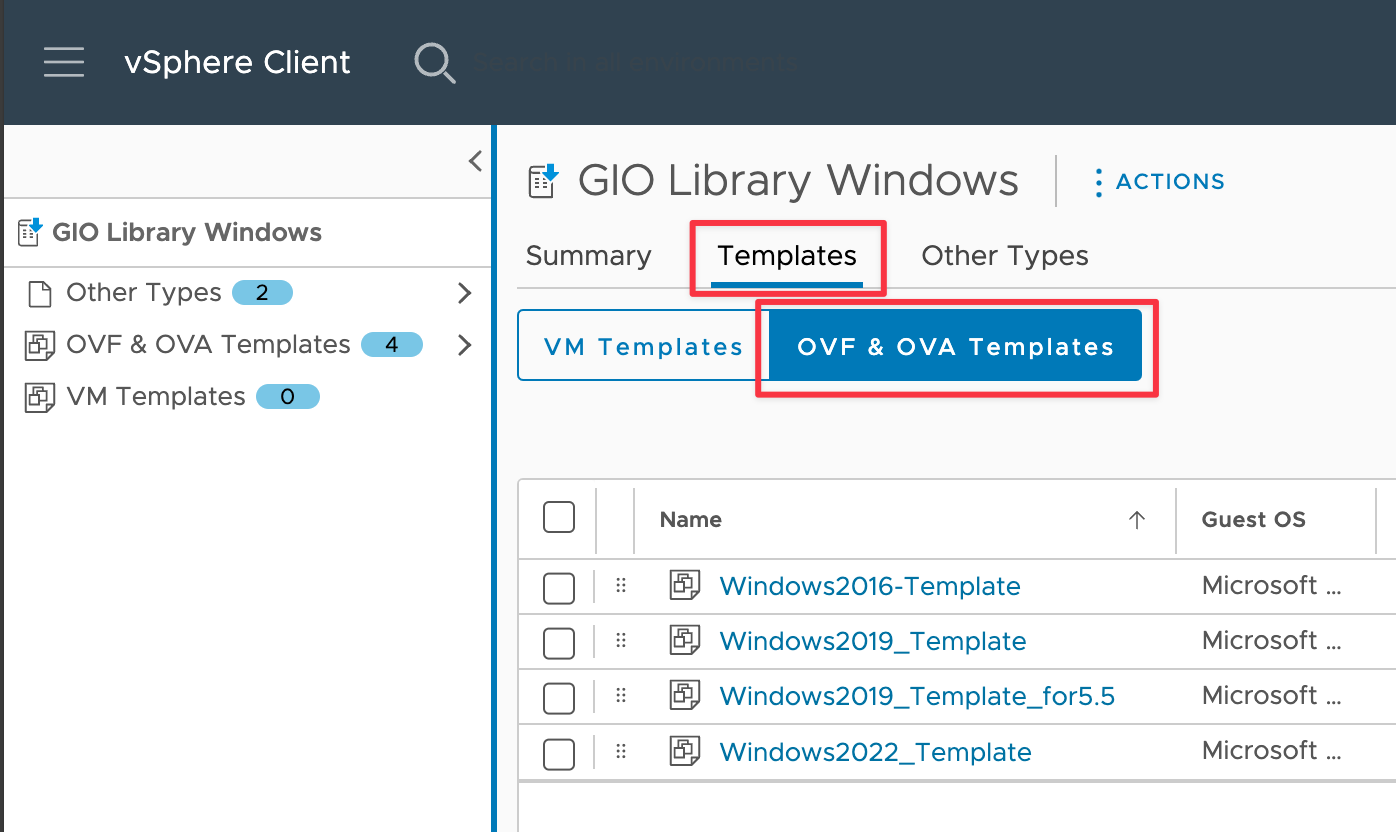Click the OVF & OVA Templates sidebar icon

coord(39,345)
